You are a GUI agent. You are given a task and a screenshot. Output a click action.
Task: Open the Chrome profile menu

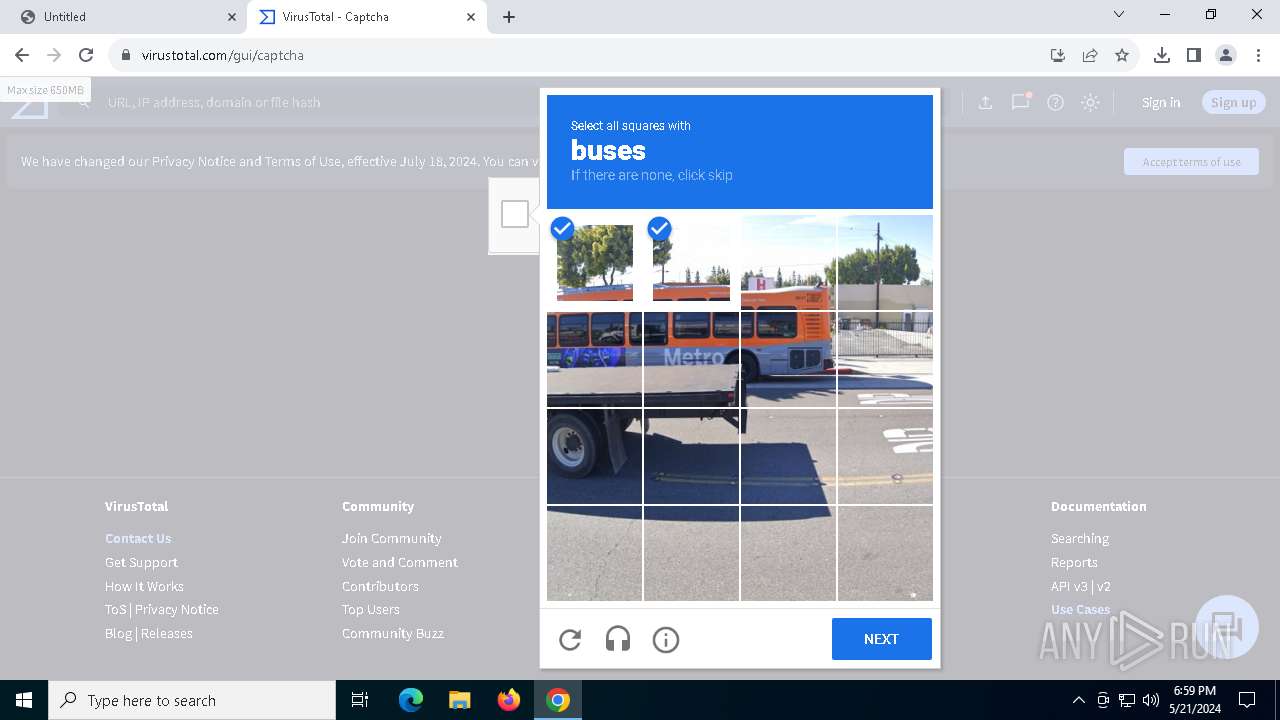[1226, 55]
